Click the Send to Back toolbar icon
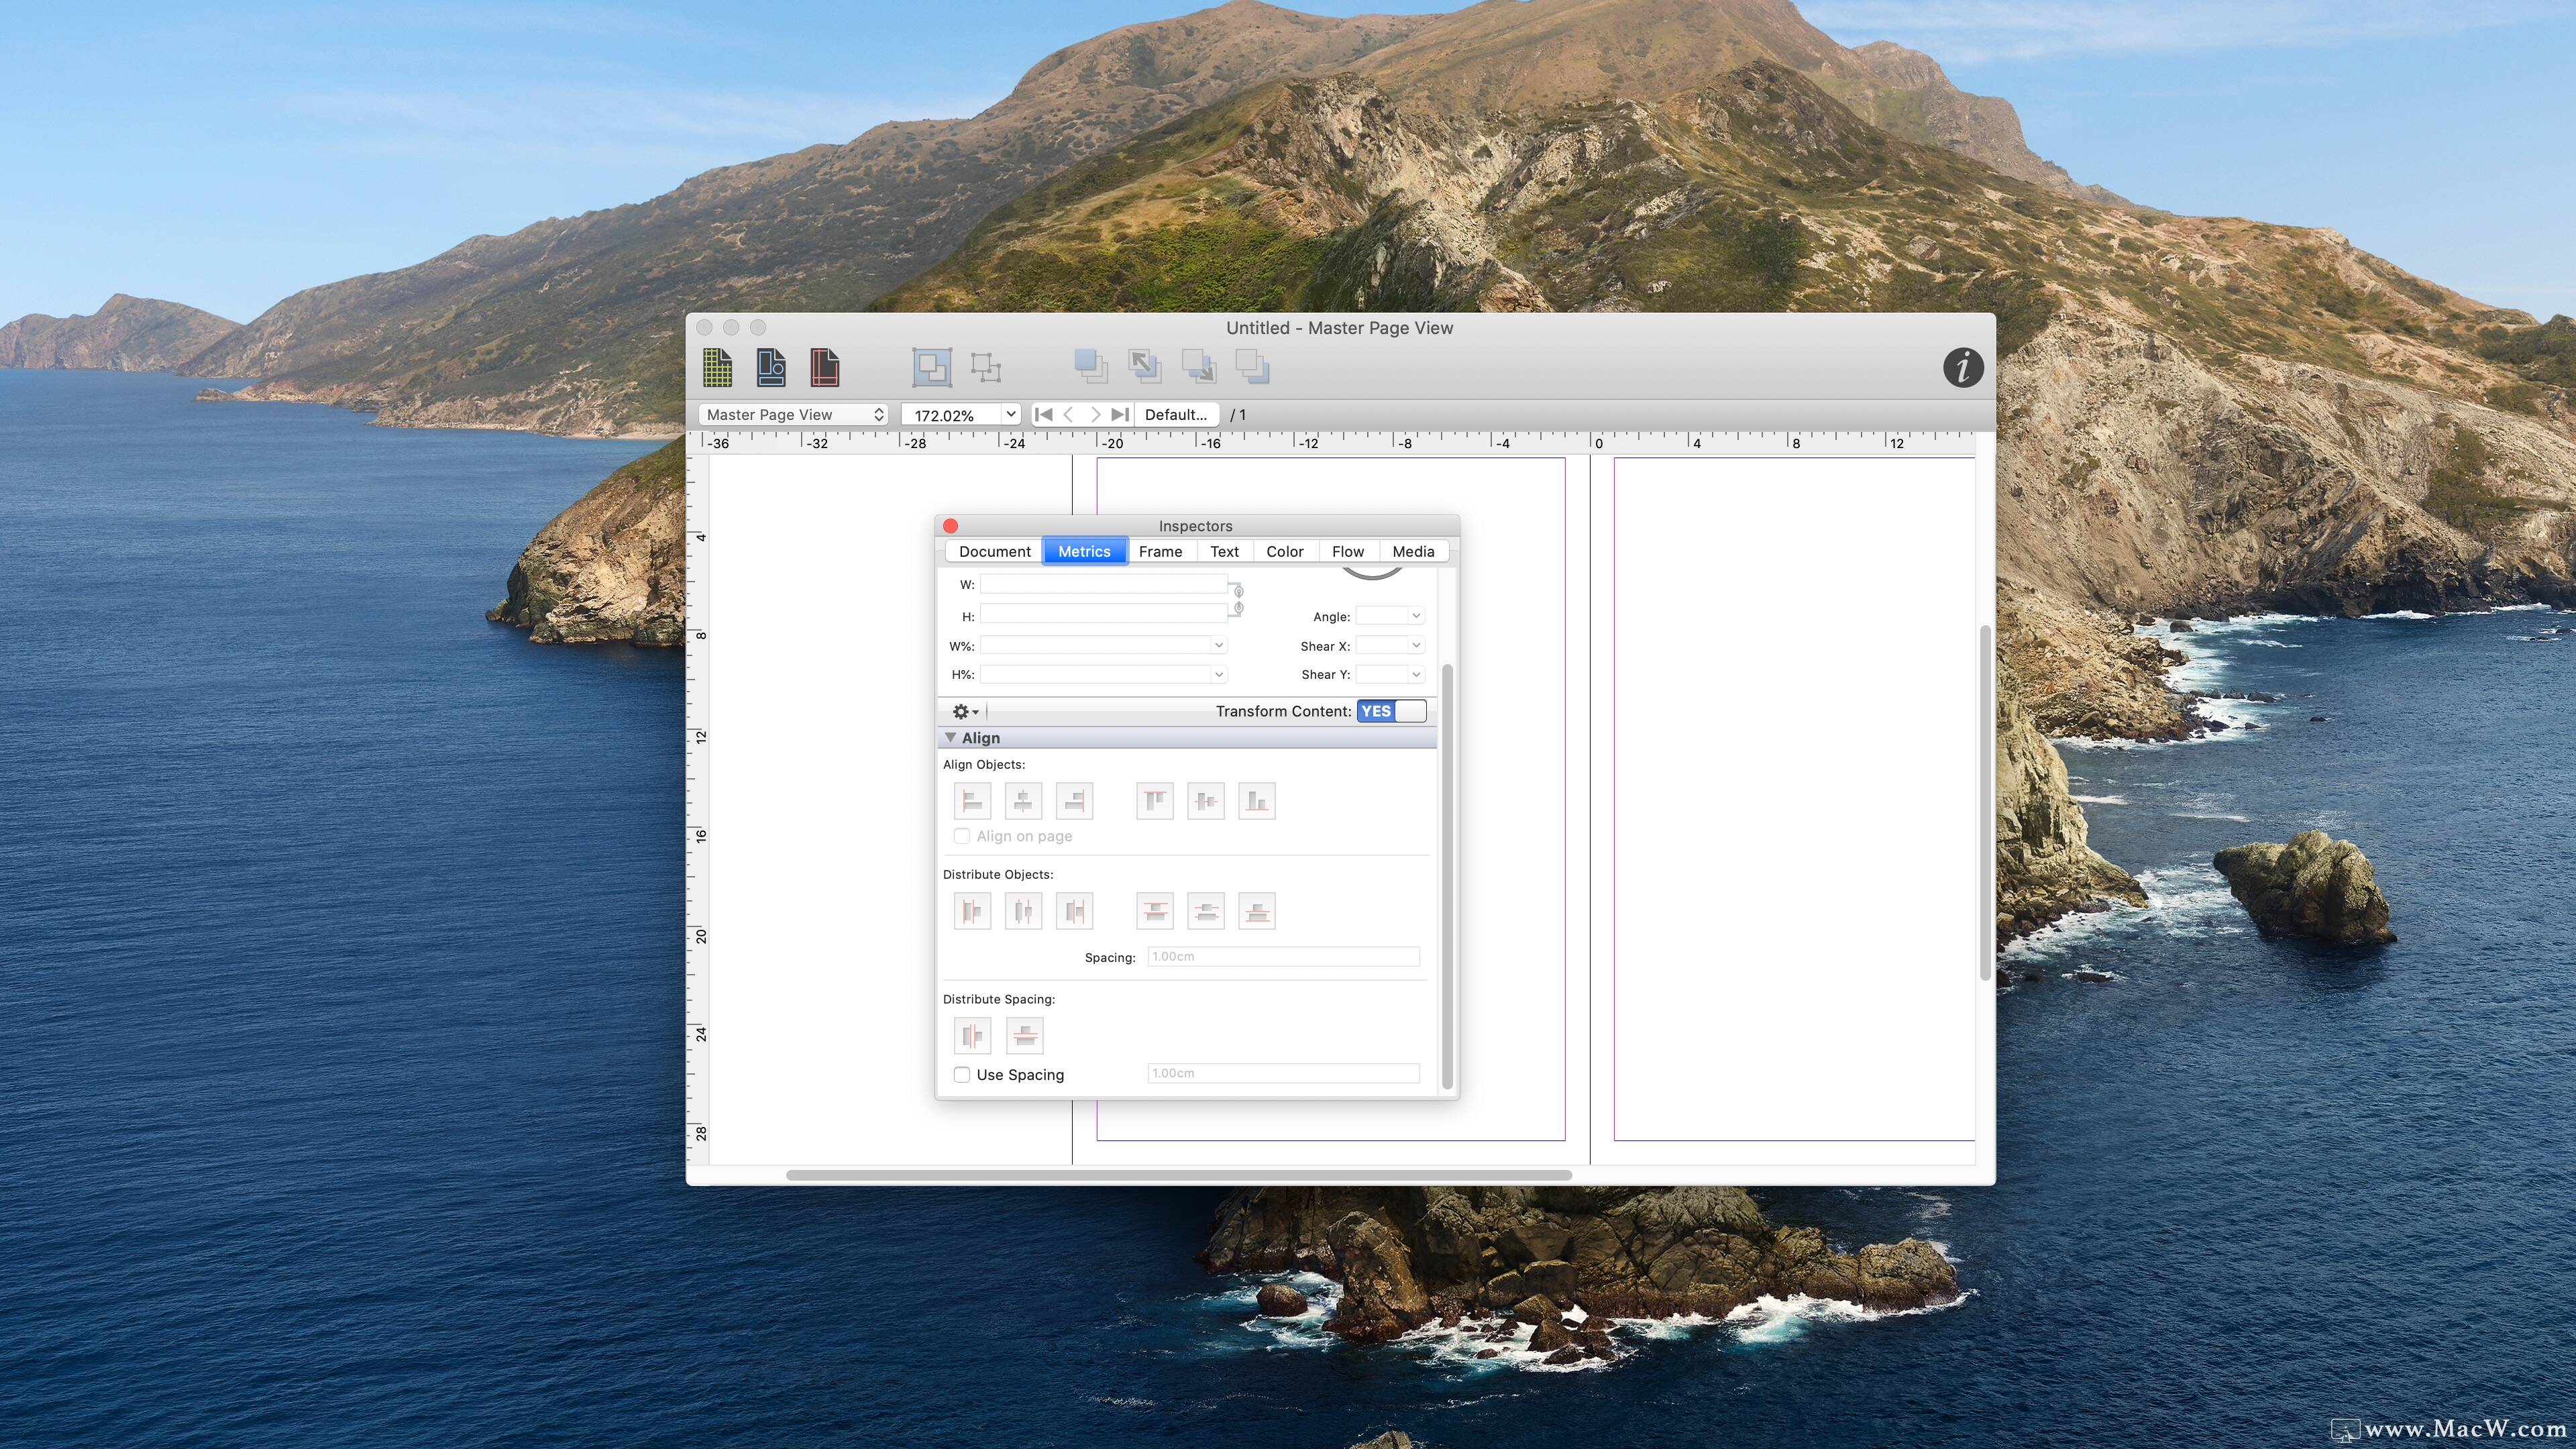The image size is (2576, 1449). point(1252,366)
